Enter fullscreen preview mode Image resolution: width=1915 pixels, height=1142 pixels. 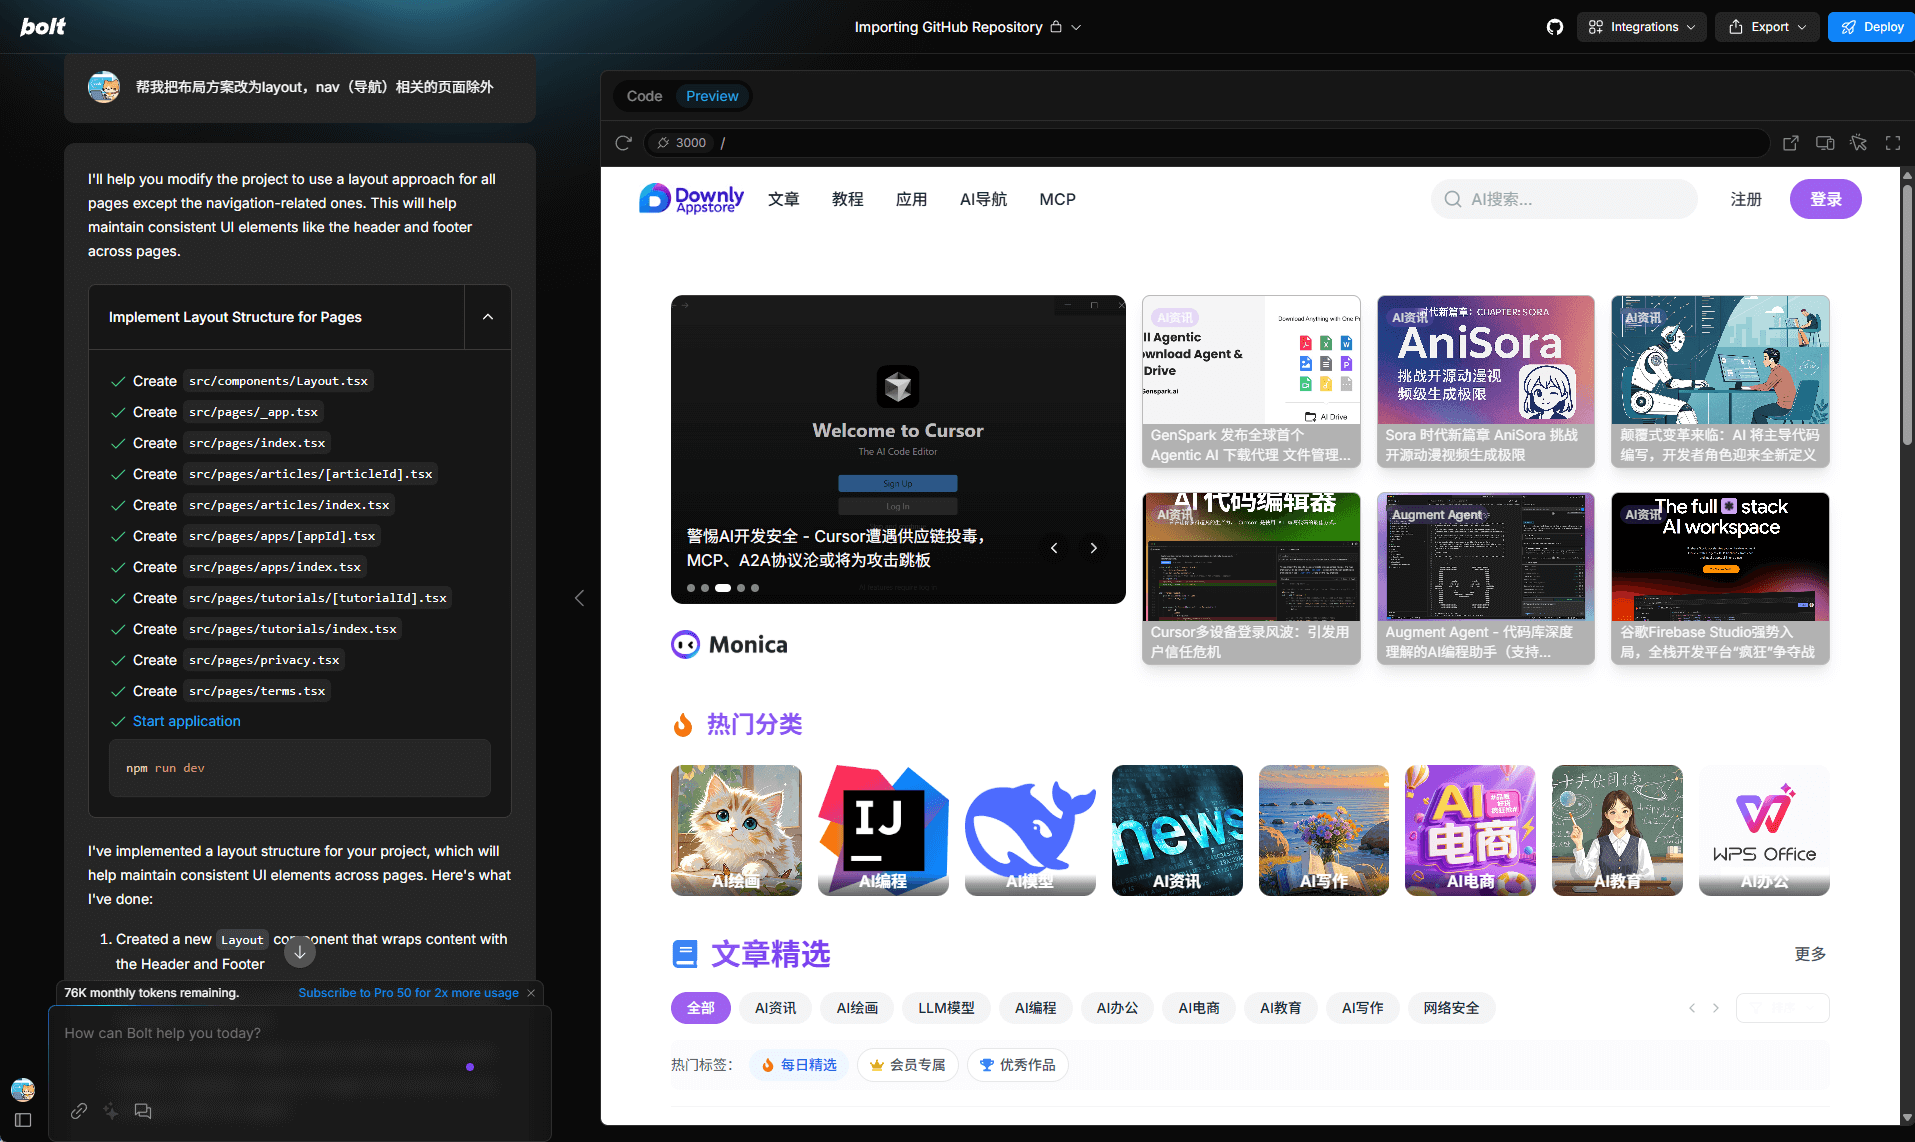[1893, 143]
